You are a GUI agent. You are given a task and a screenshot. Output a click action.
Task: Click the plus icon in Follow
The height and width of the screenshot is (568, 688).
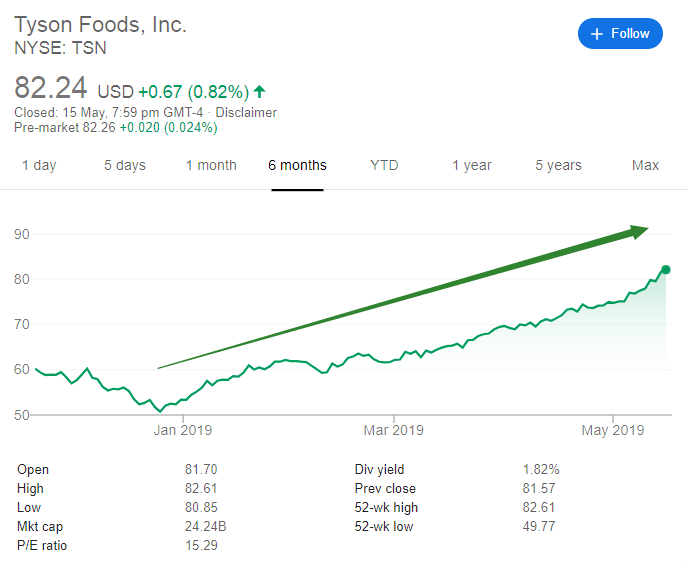597,34
